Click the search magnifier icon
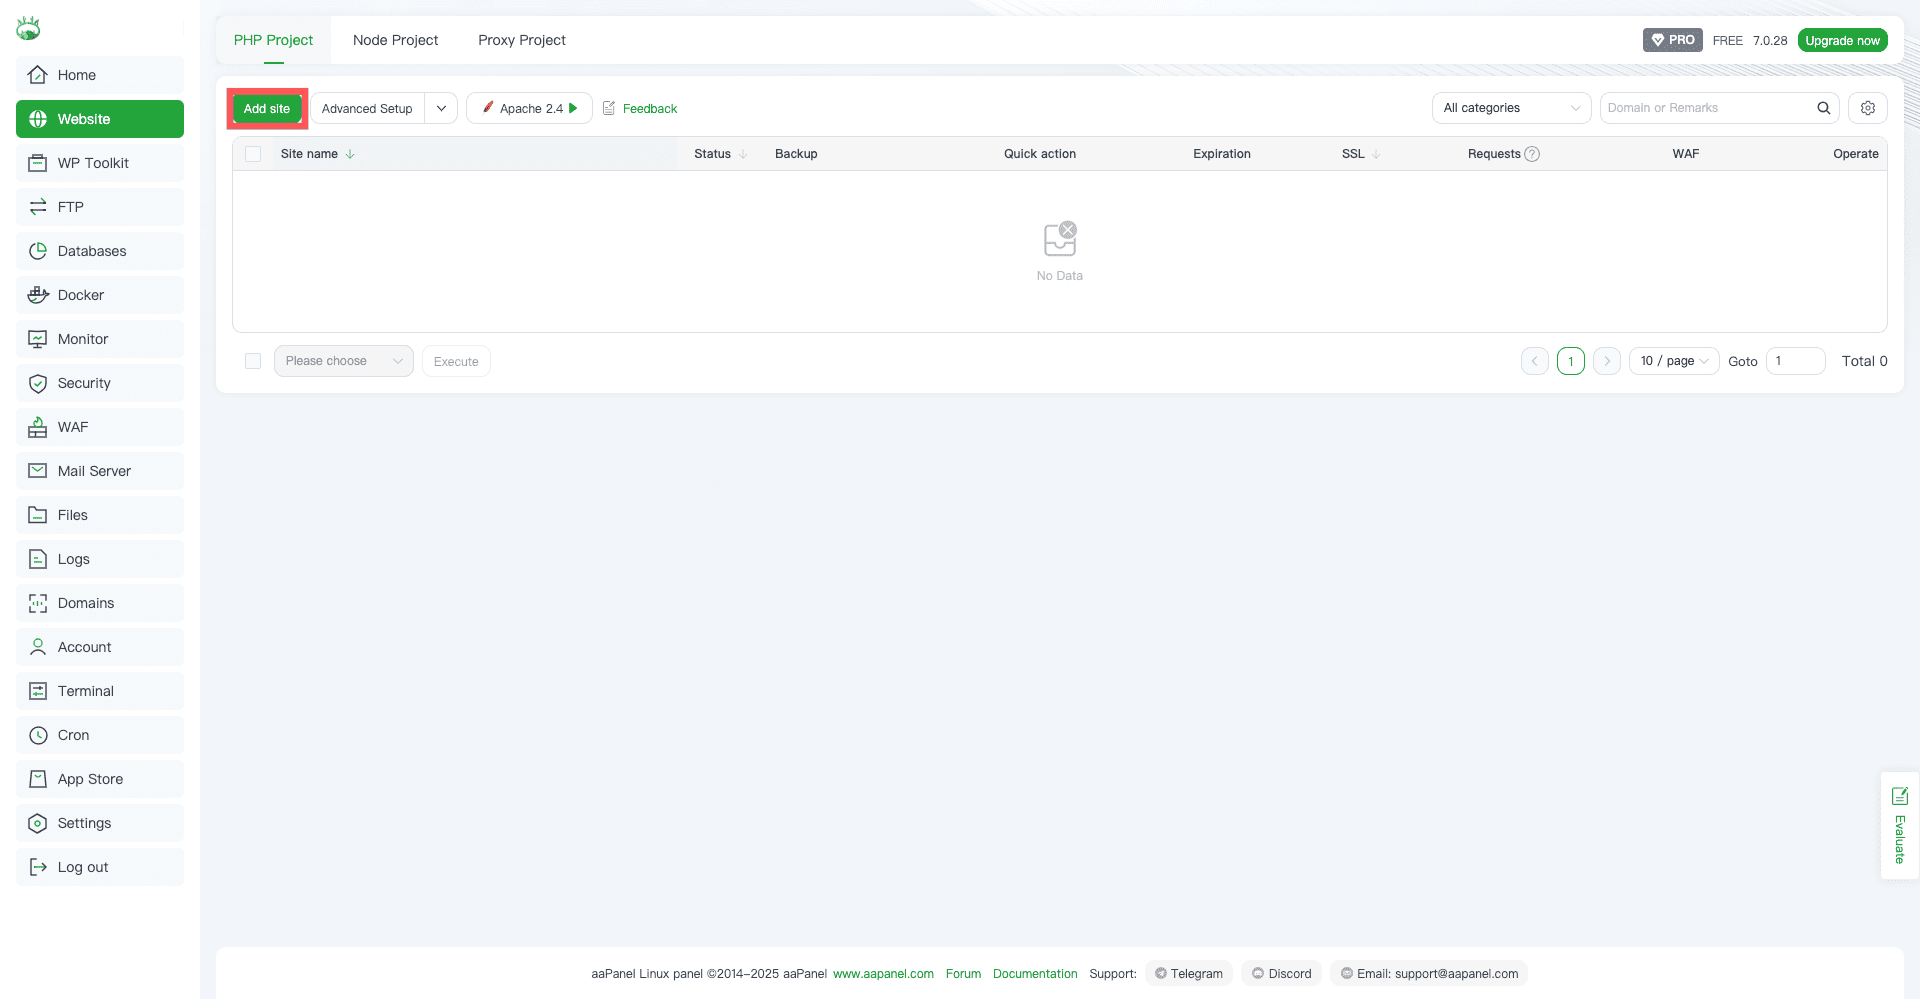 1823,108
